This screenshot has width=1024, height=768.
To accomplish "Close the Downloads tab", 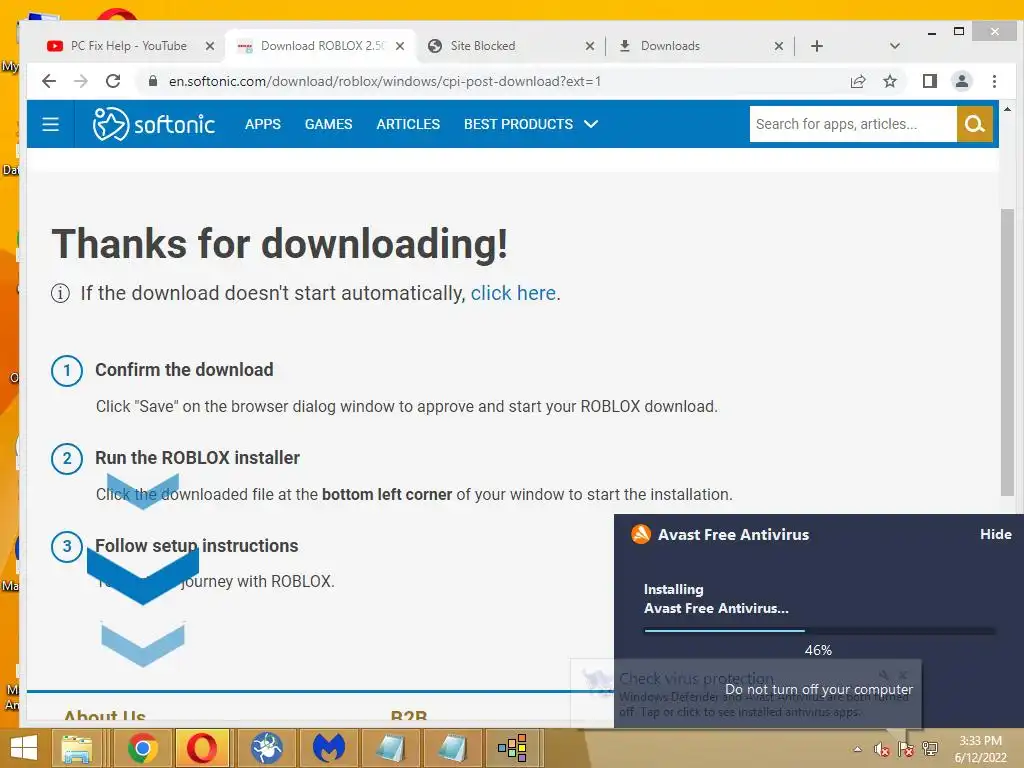I will click(778, 46).
